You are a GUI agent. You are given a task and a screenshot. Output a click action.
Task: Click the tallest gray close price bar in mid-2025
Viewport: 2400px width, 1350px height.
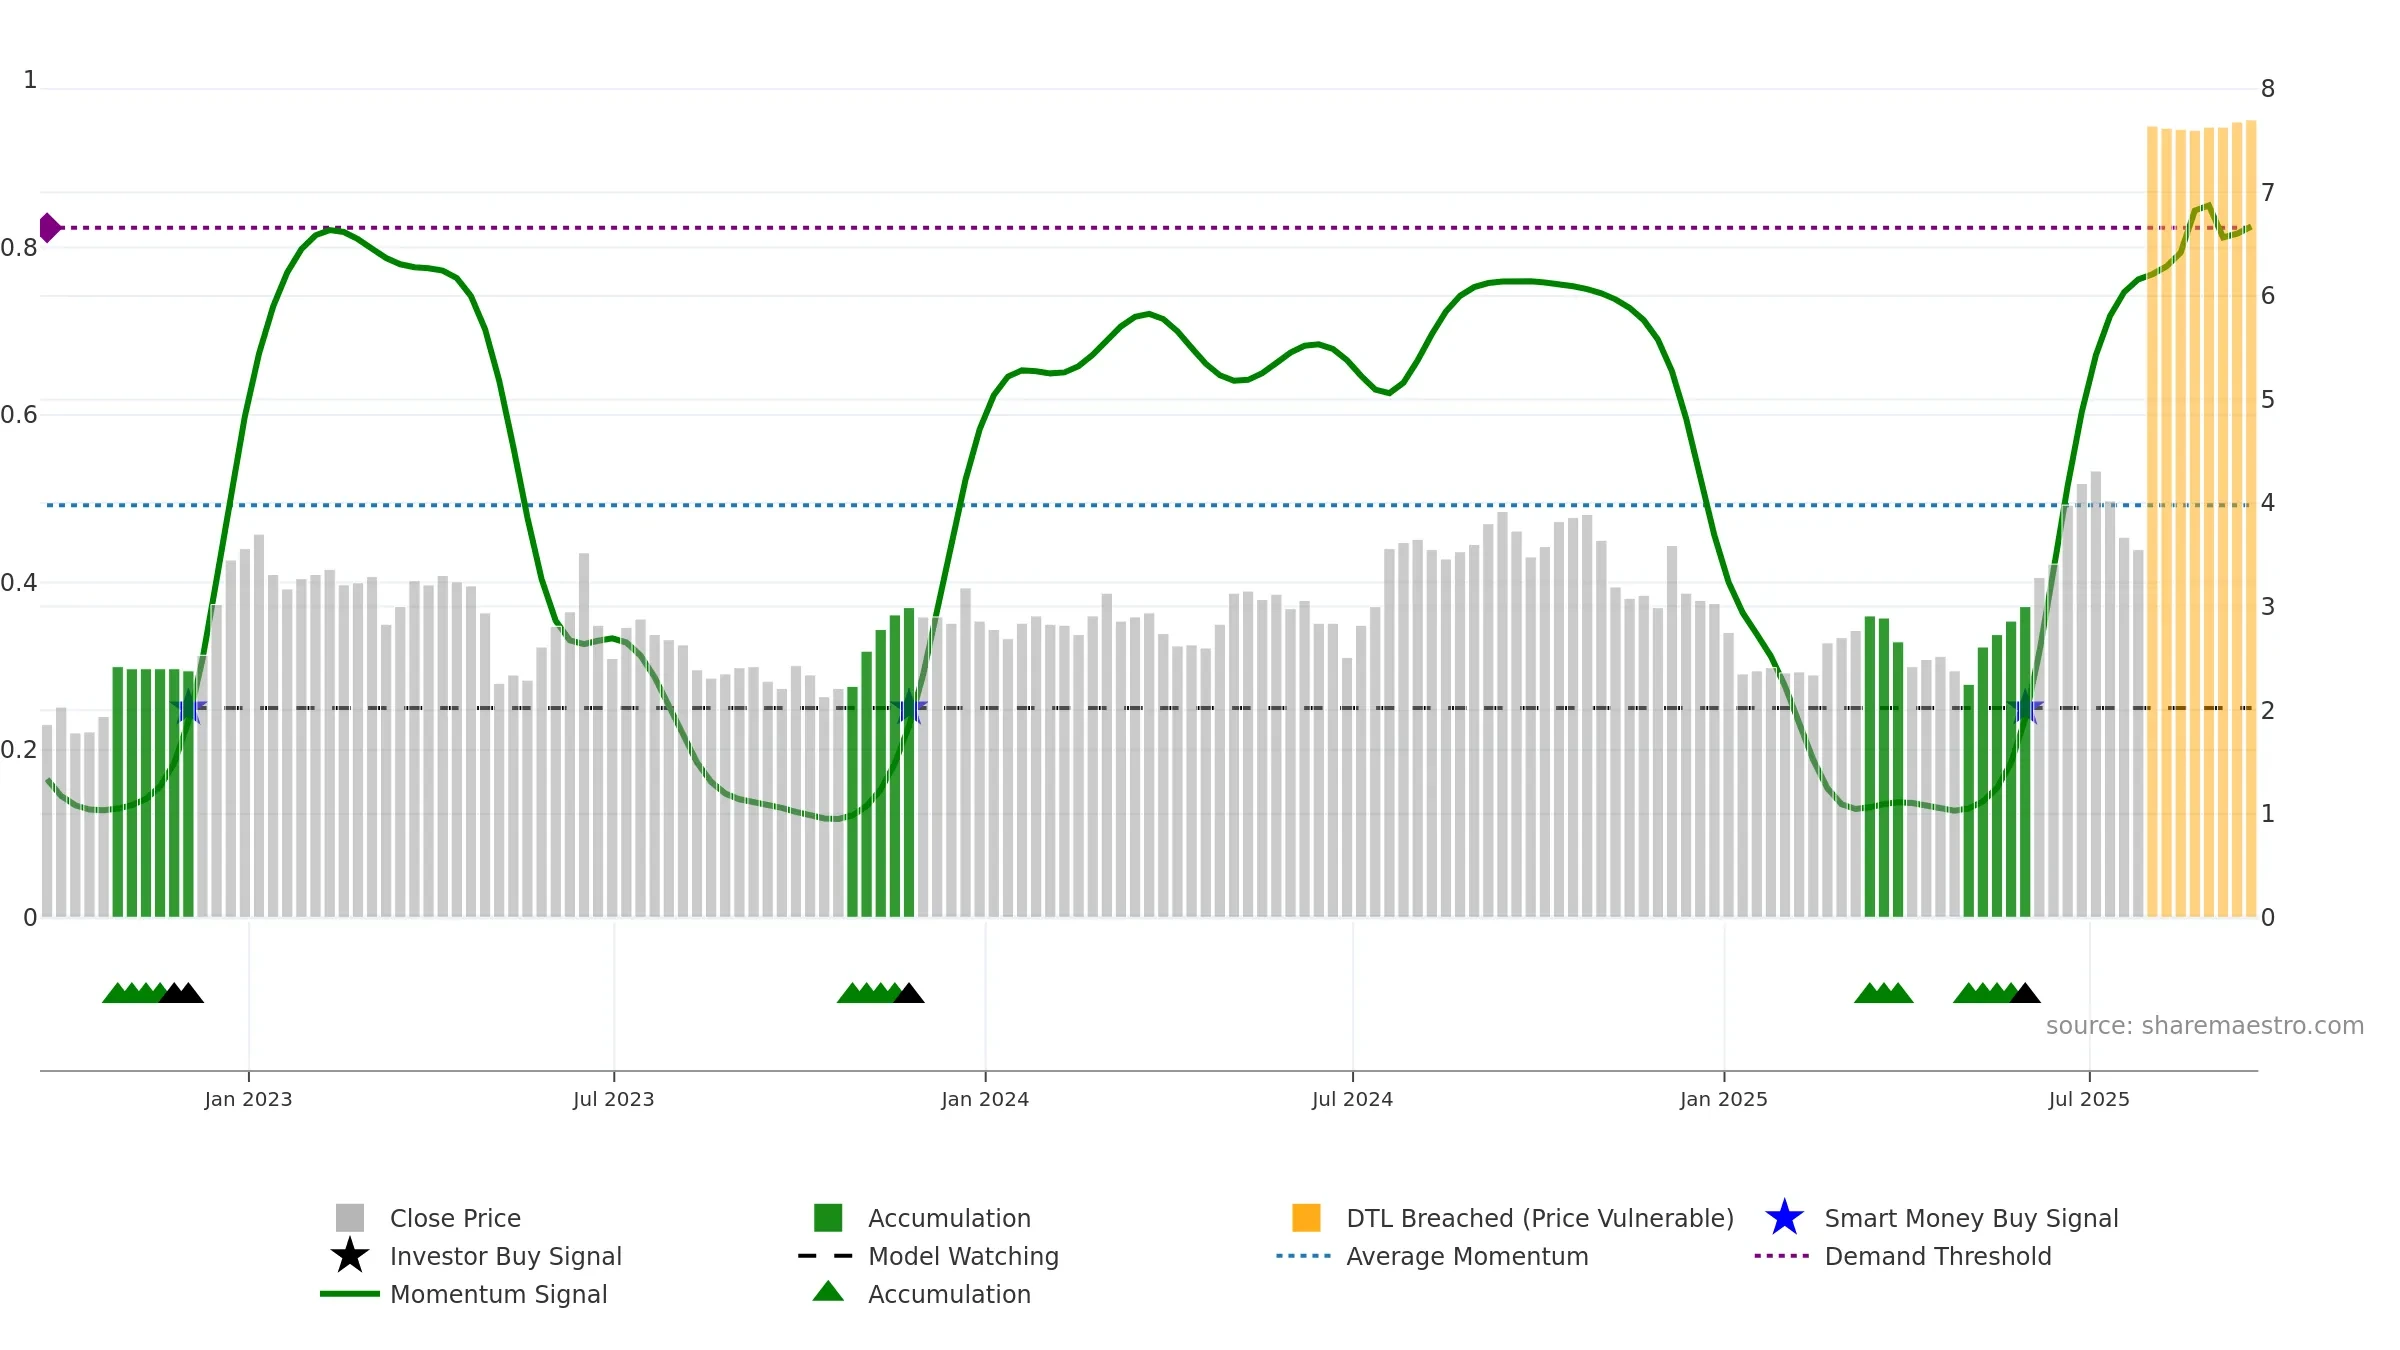click(x=2096, y=694)
